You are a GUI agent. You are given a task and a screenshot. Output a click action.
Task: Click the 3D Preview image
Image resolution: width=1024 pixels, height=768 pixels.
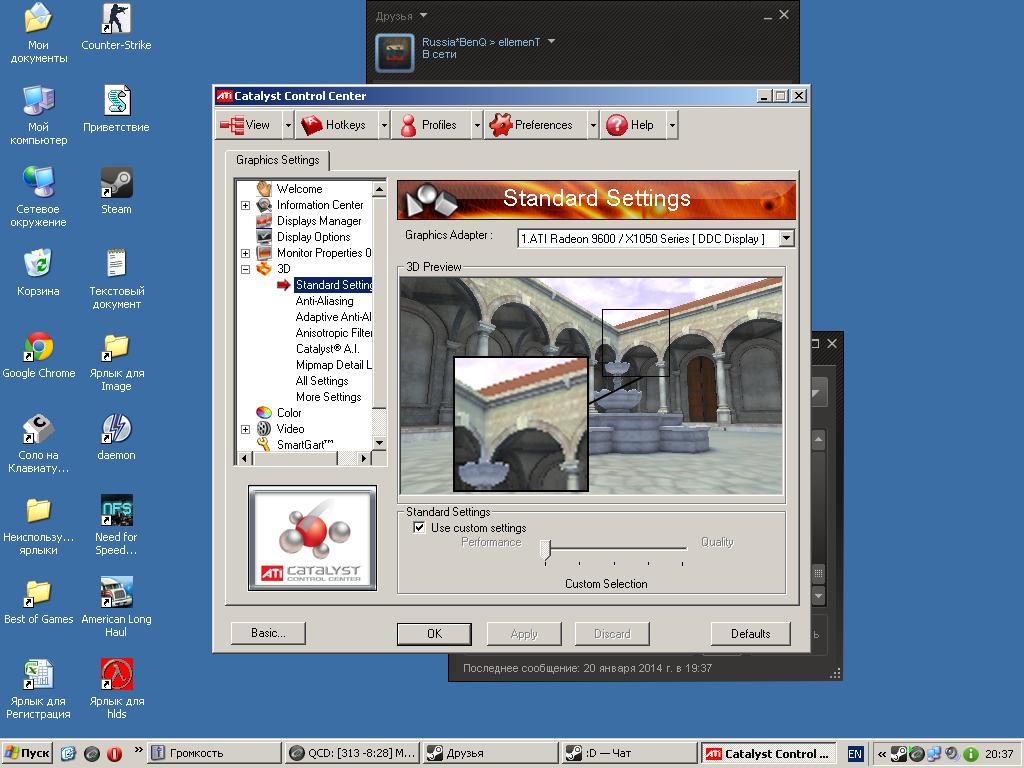[x=591, y=385]
